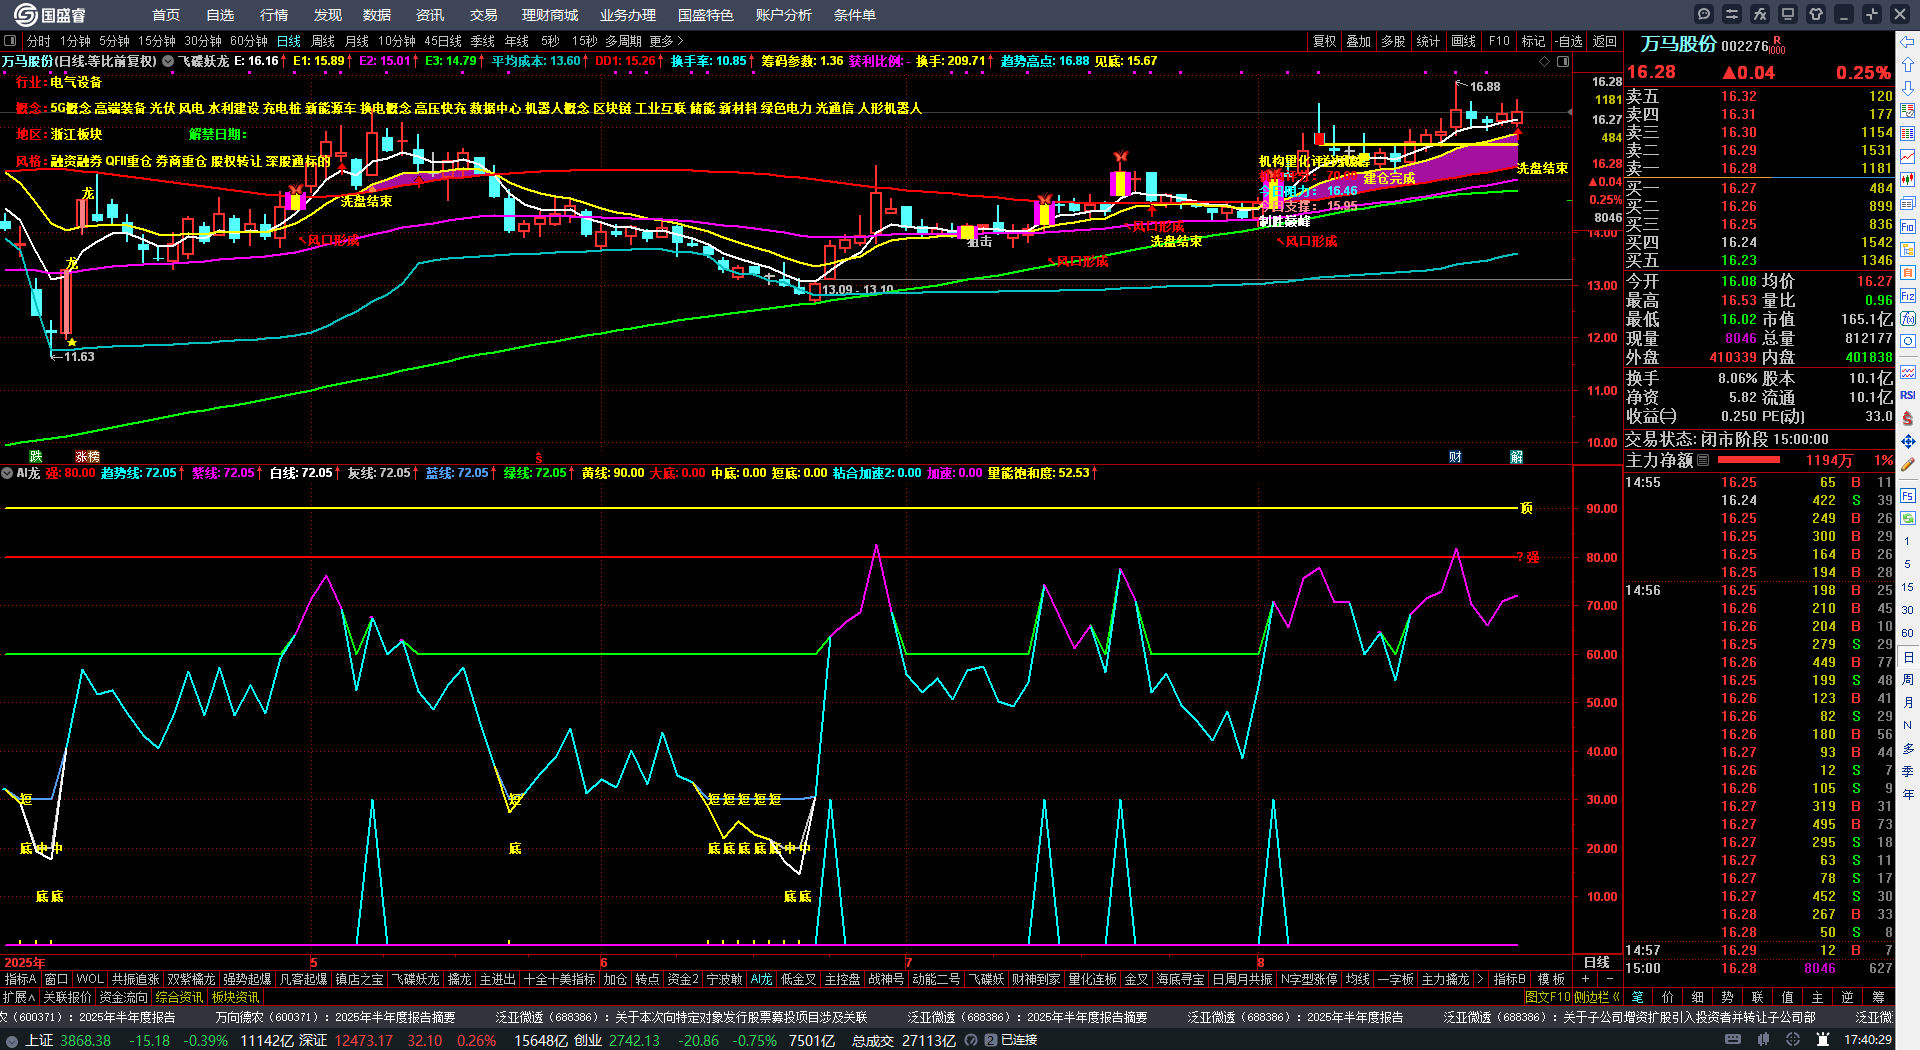Expand the round arrow beside 上证 index
Viewport: 1920px width, 1050px height.
13,1040
